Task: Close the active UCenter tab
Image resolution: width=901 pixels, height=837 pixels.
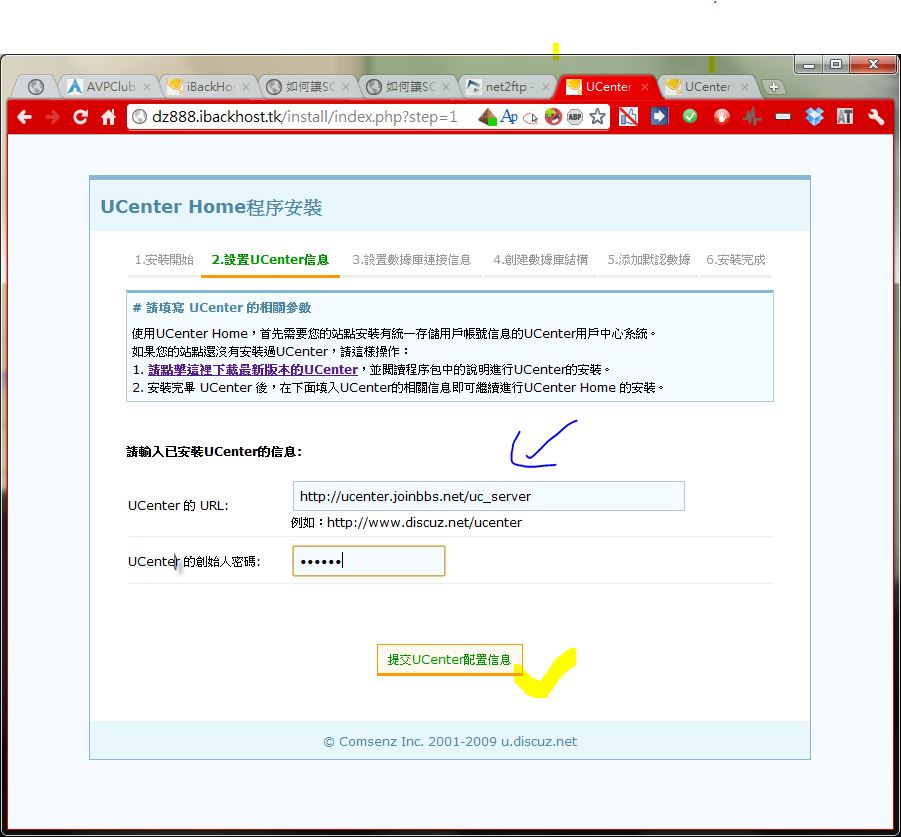Action: (645, 87)
